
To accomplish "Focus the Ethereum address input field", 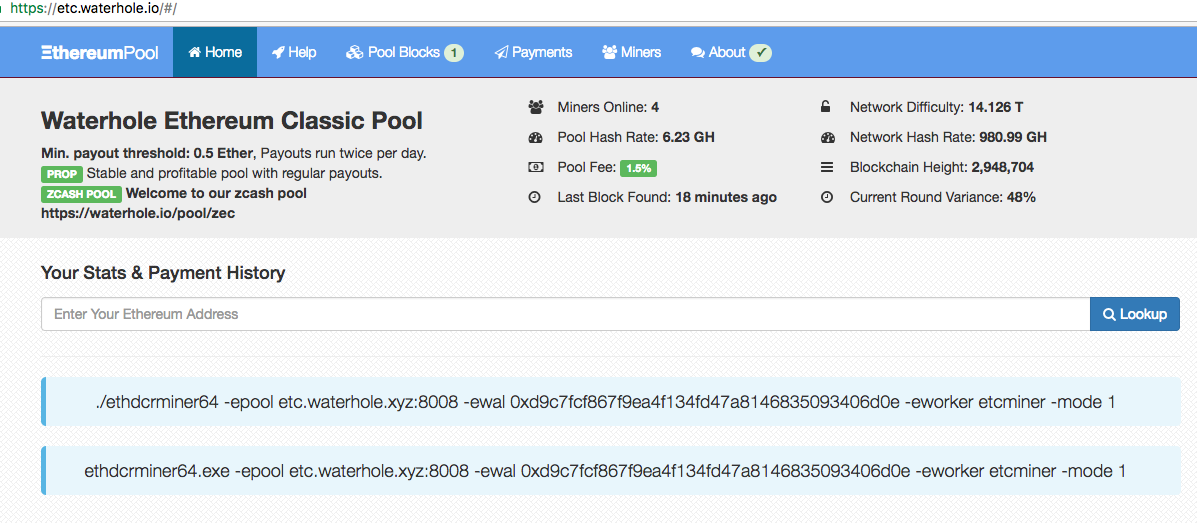I will click(x=565, y=314).
